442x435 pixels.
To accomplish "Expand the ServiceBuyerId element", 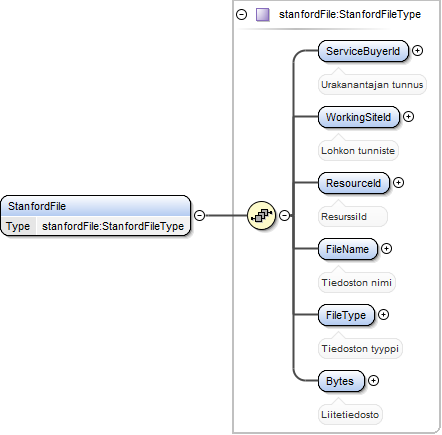I will 417,51.
